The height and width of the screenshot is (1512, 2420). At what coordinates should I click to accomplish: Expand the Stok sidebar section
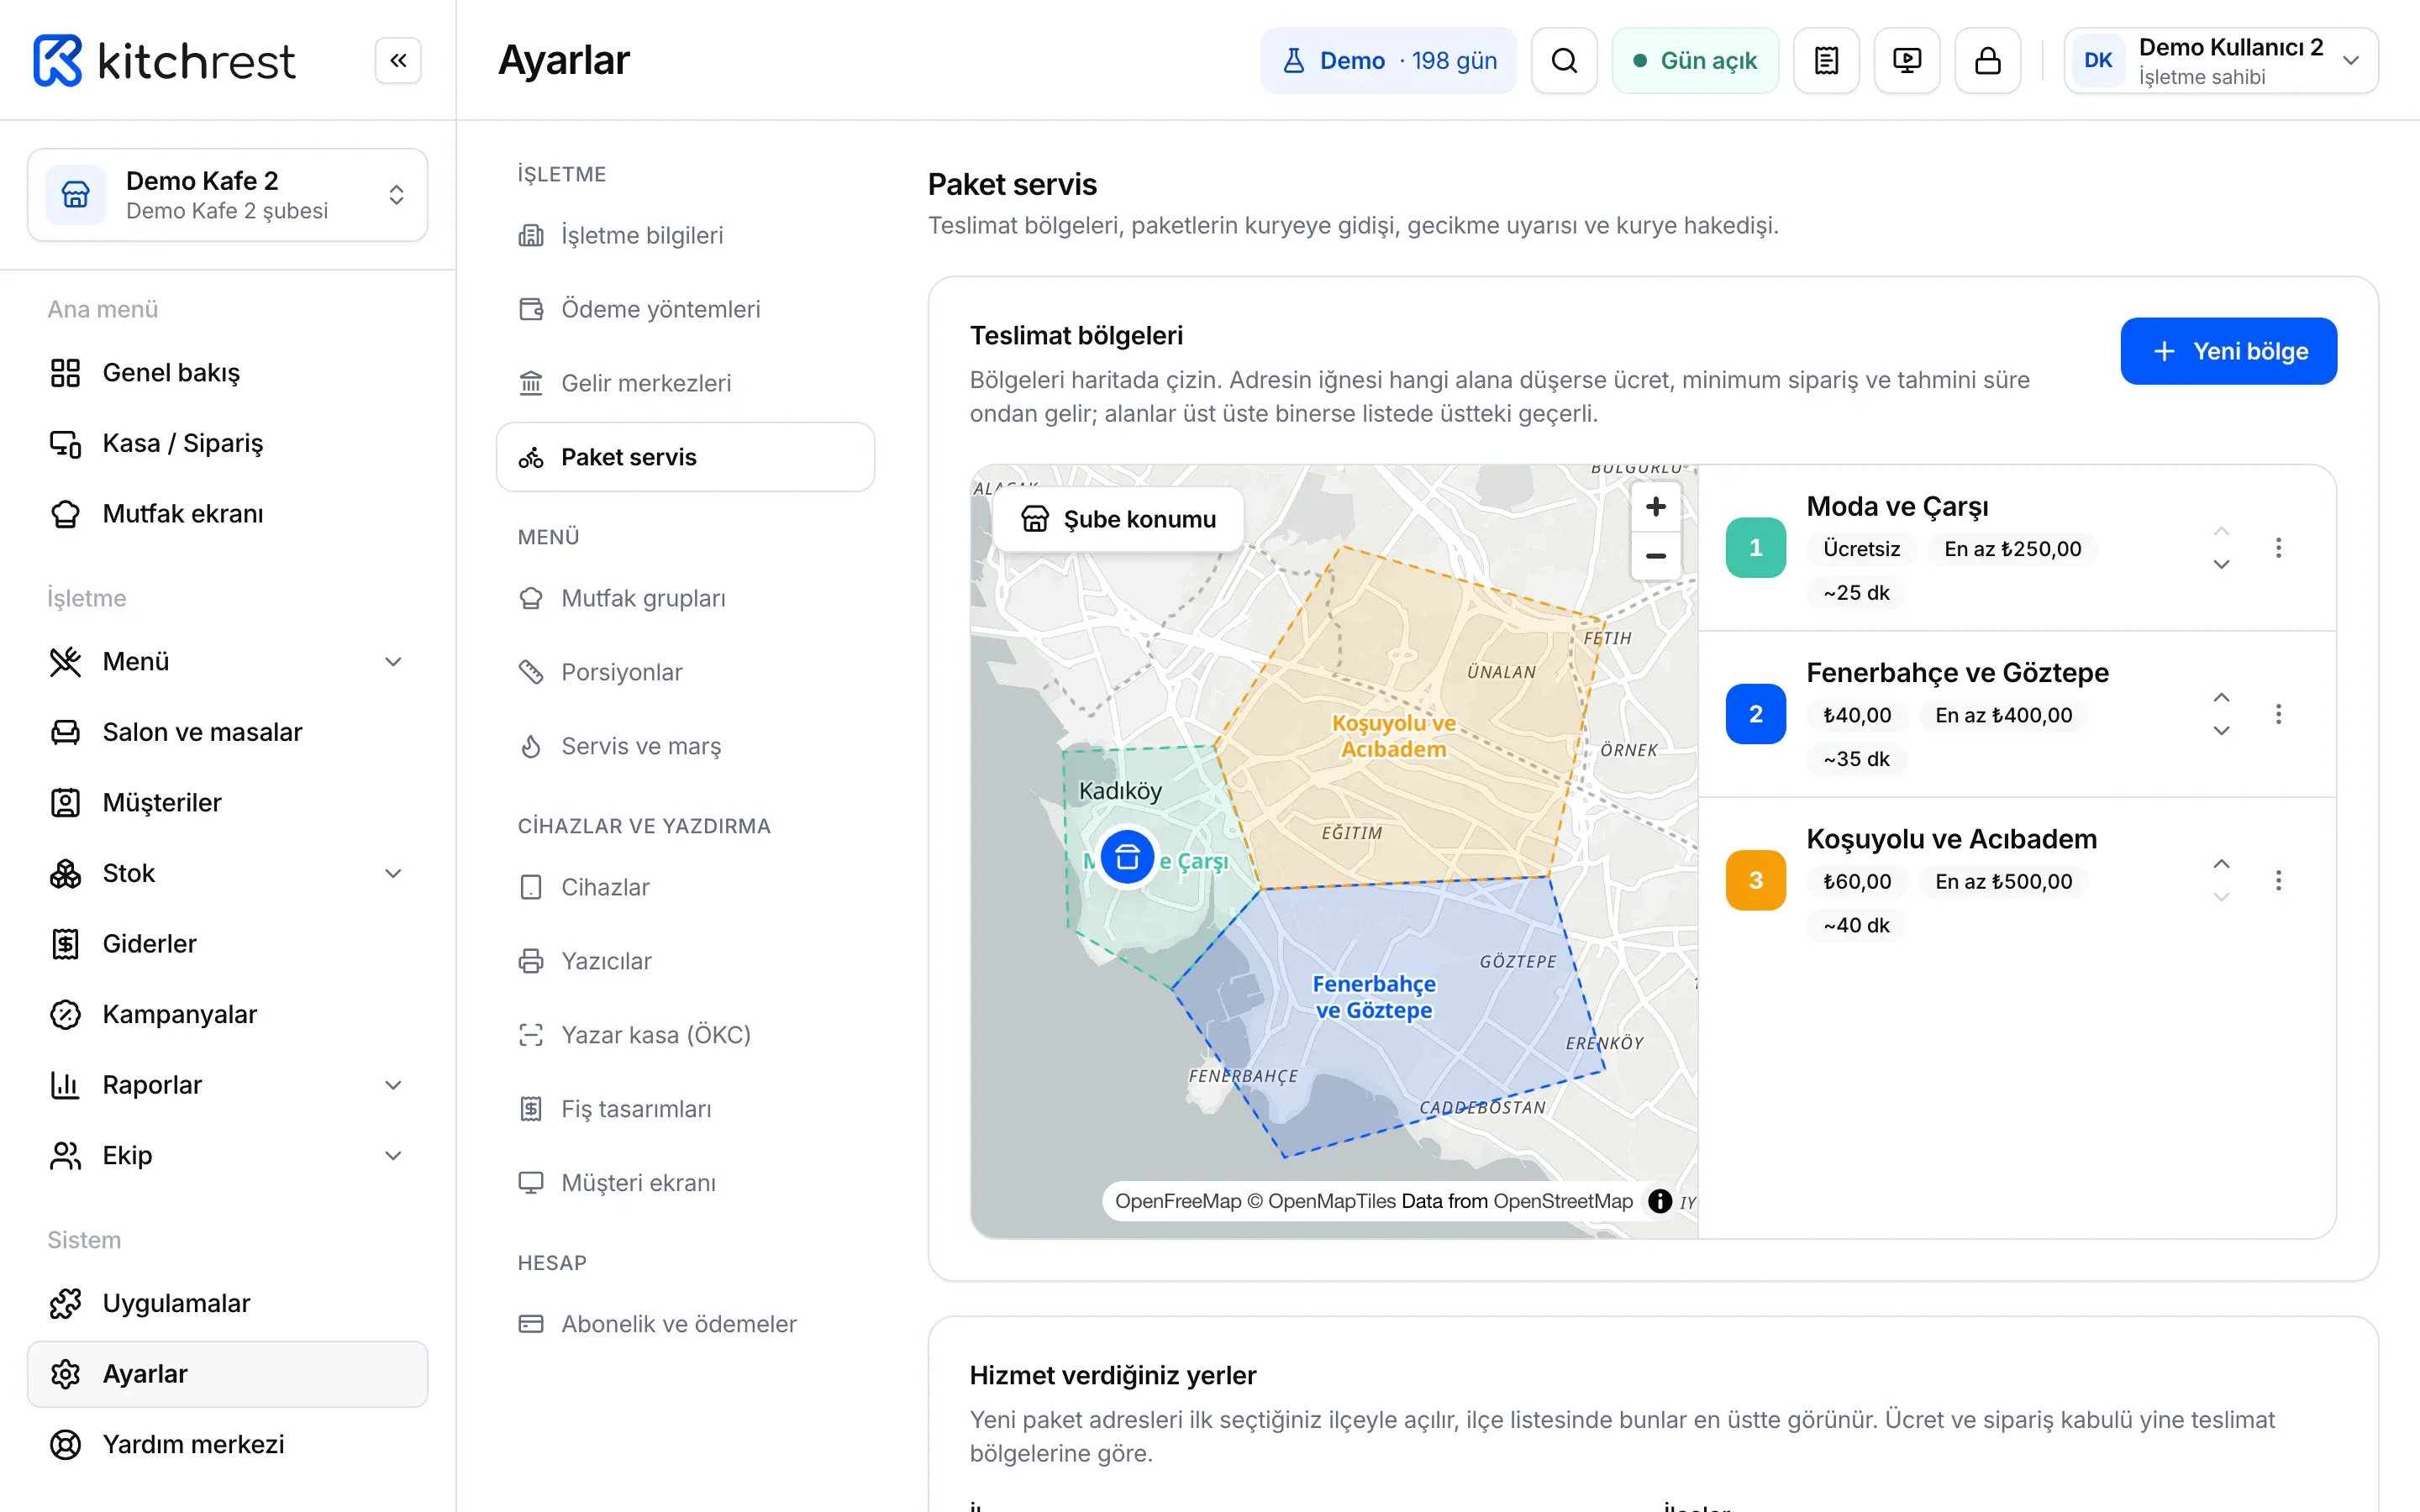click(x=228, y=874)
